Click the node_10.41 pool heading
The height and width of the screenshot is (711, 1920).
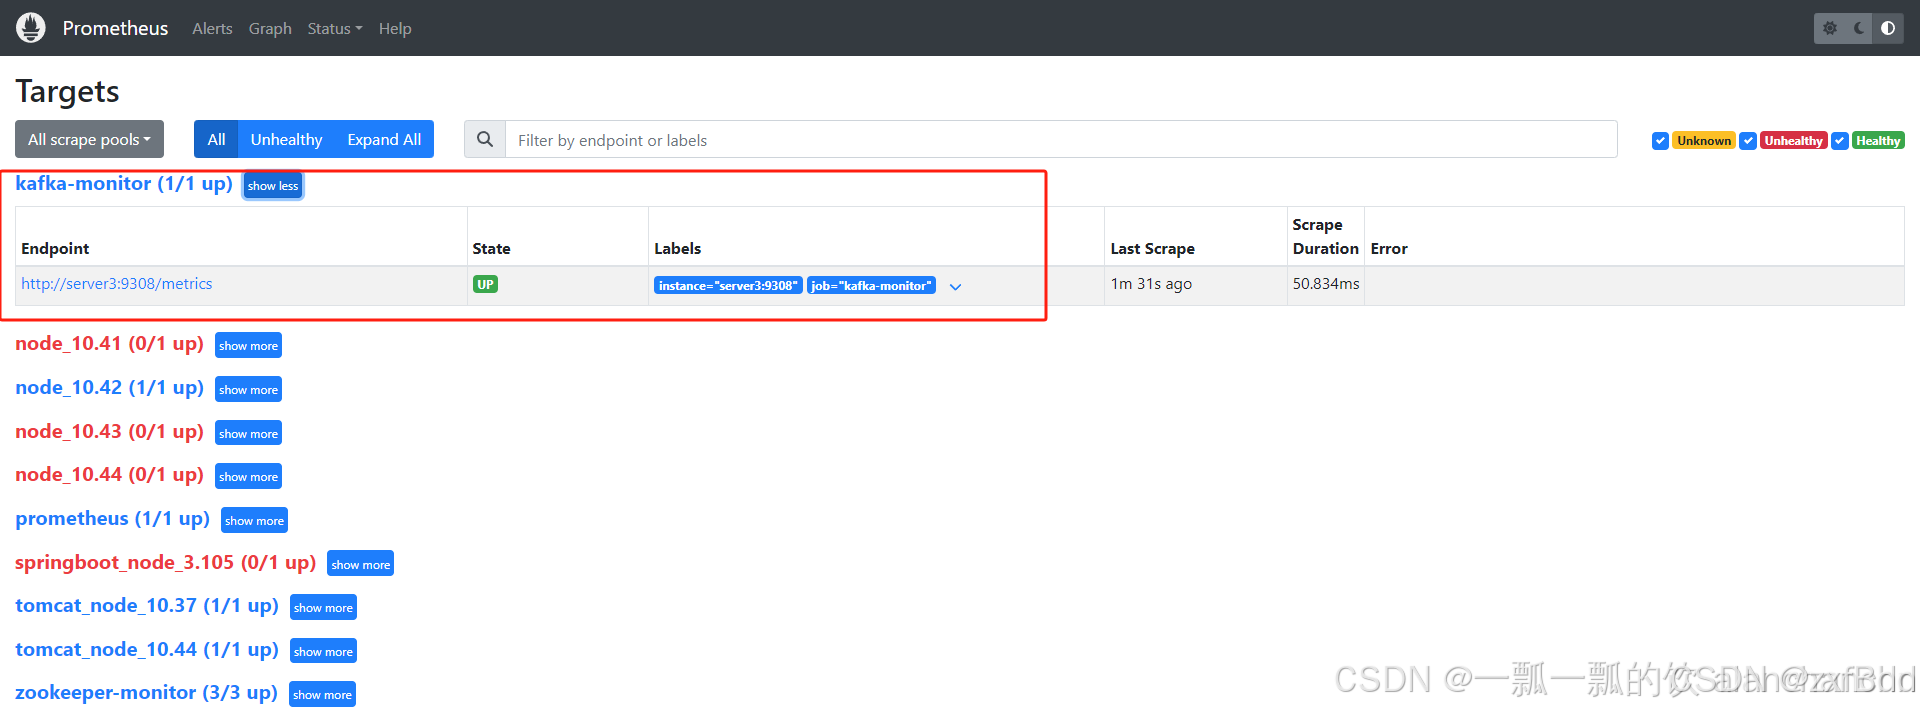109,344
